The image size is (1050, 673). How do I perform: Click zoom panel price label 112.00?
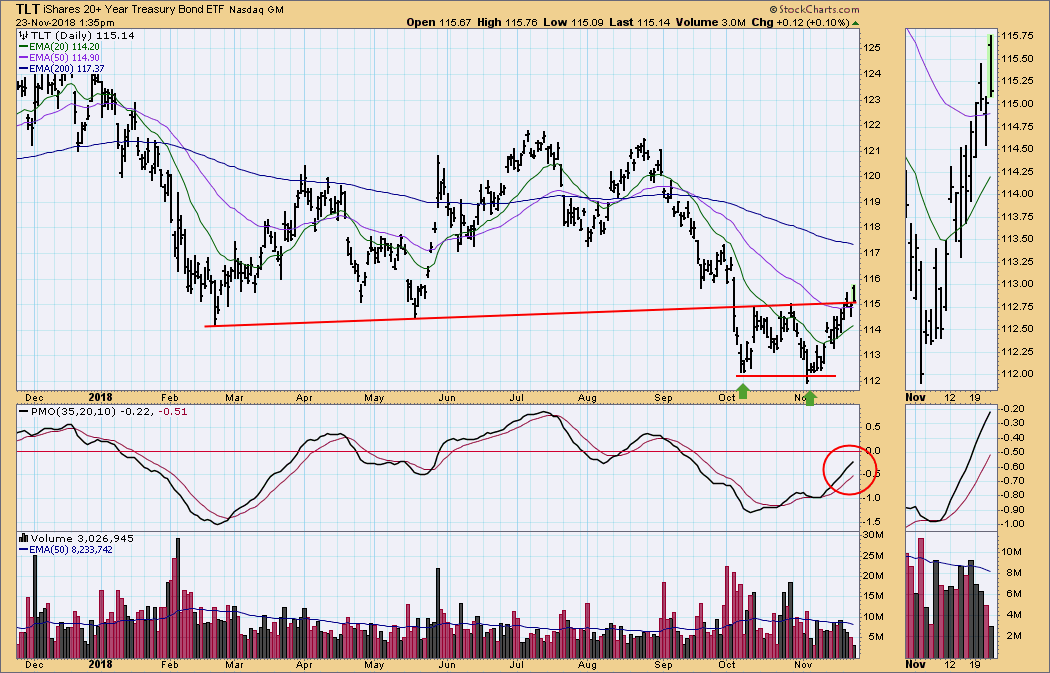pyautogui.click(x=1017, y=374)
